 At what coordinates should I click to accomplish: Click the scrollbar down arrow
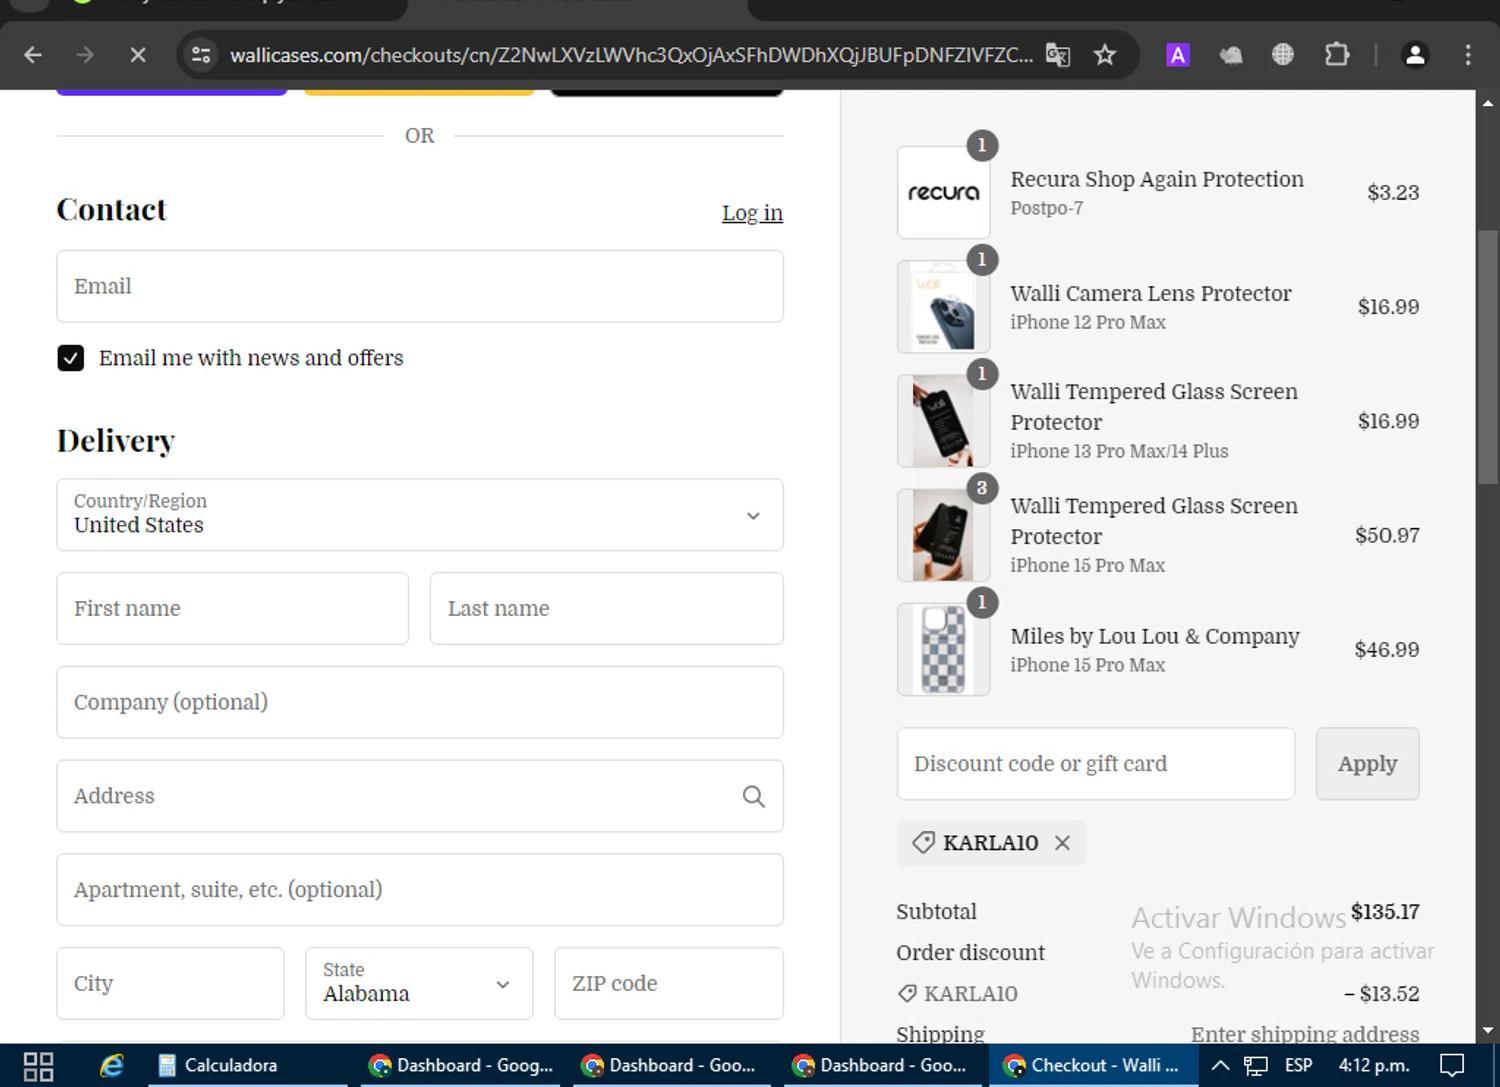(1487, 1030)
